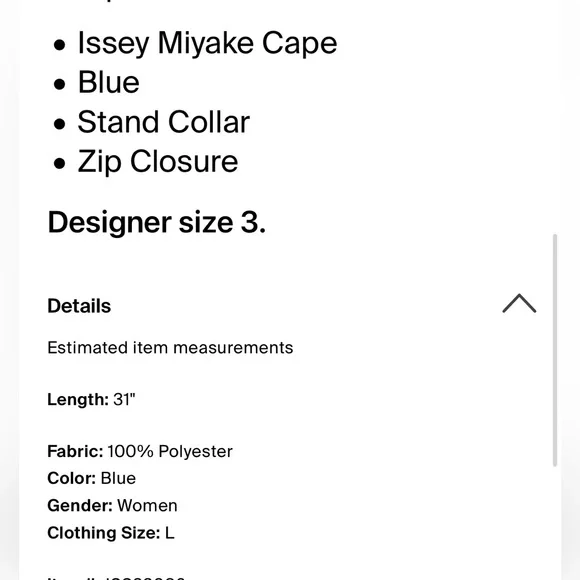Click the bold Length label
This screenshot has width=580, height=580.
pos(78,399)
